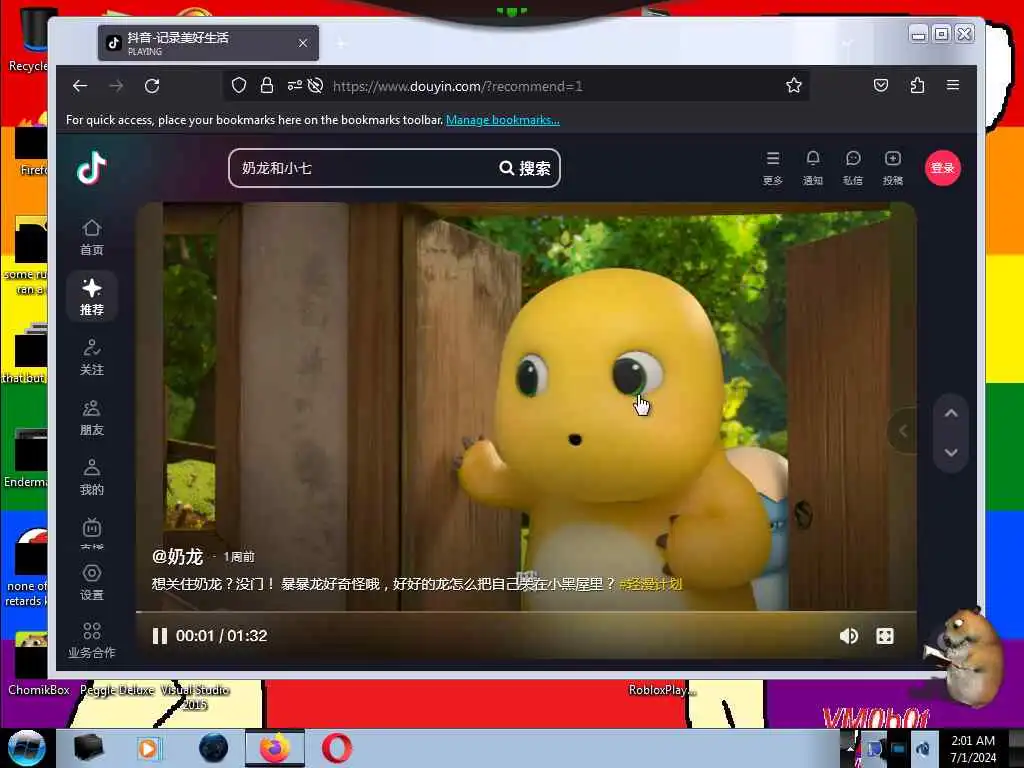Open Firefox extensions puzzle icon

(917, 86)
